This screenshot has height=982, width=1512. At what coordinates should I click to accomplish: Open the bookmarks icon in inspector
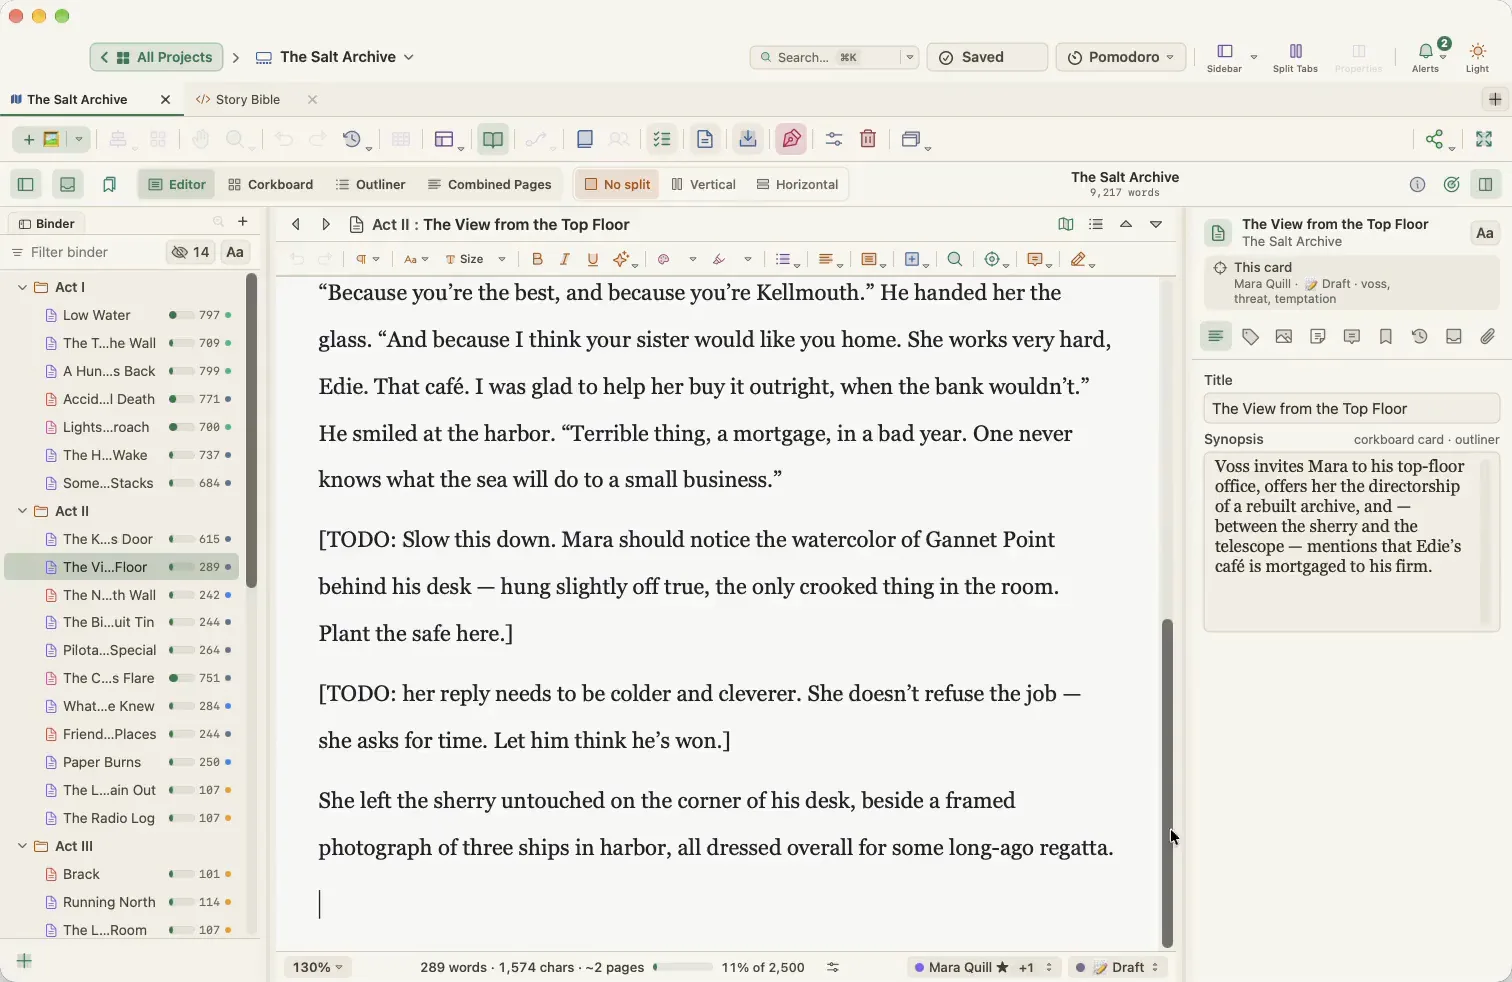click(x=1386, y=337)
